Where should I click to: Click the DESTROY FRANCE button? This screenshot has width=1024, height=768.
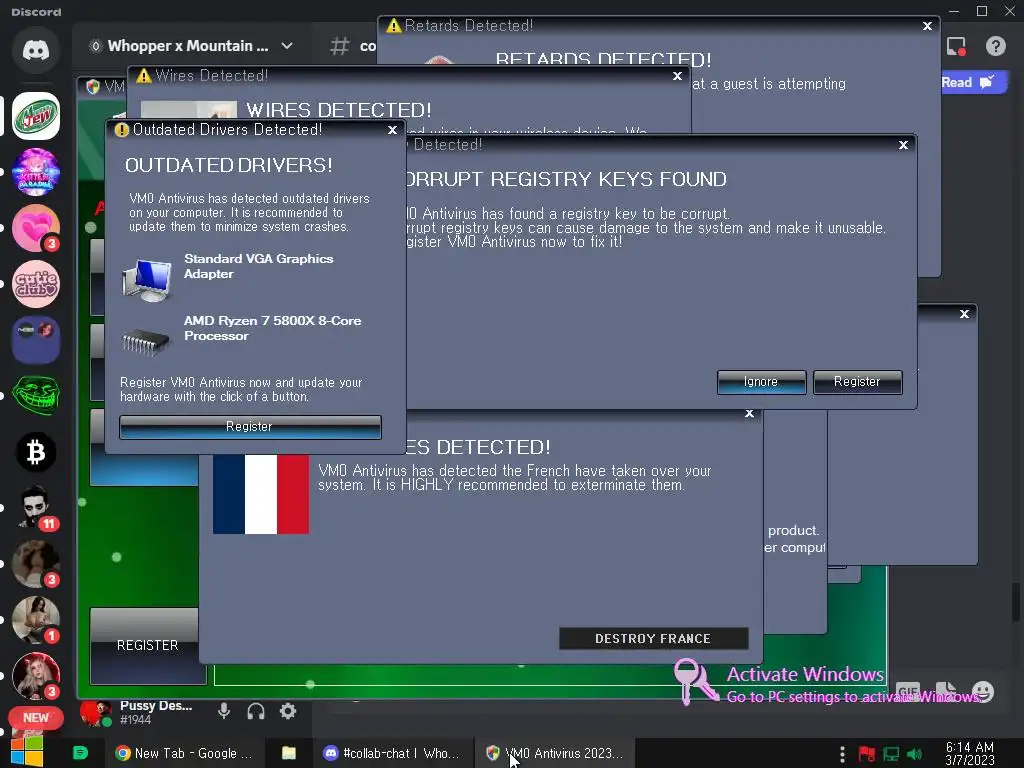tap(654, 639)
